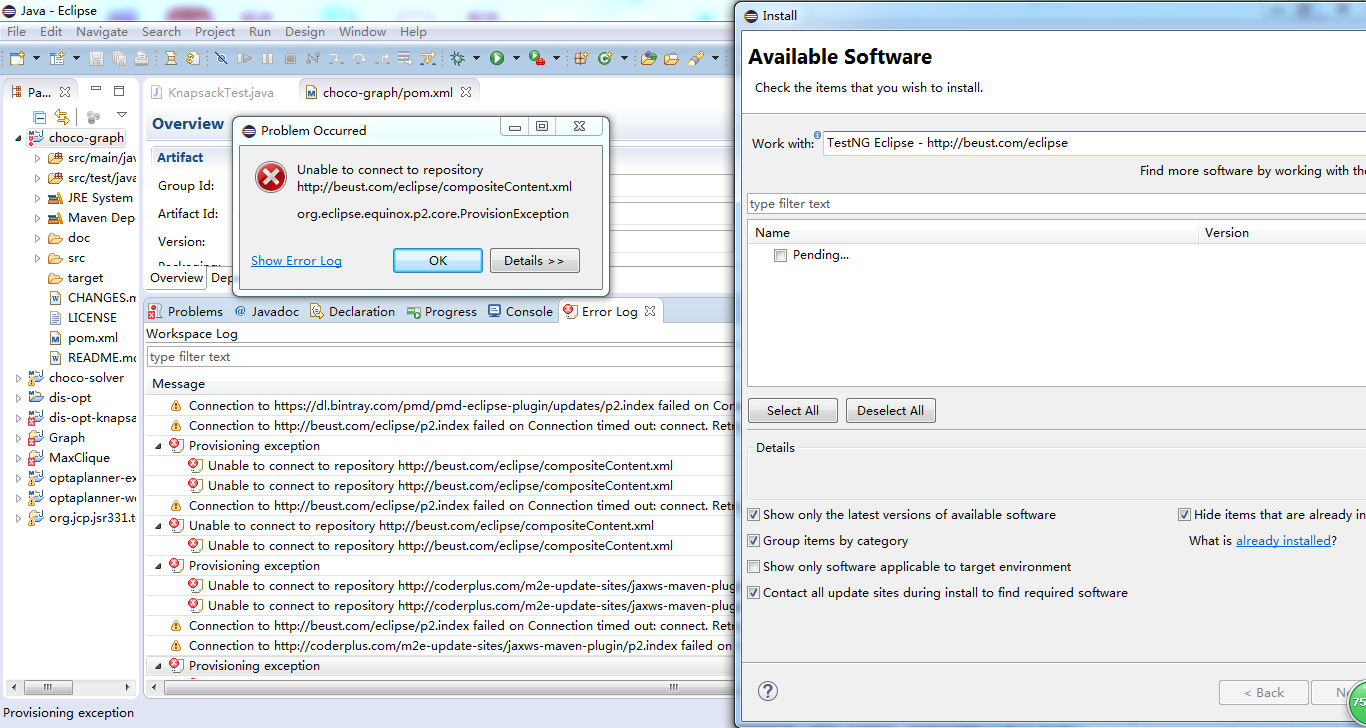1366x728 pixels.
Task: Open the Debug configurations dropdown arrow
Action: (x=476, y=58)
